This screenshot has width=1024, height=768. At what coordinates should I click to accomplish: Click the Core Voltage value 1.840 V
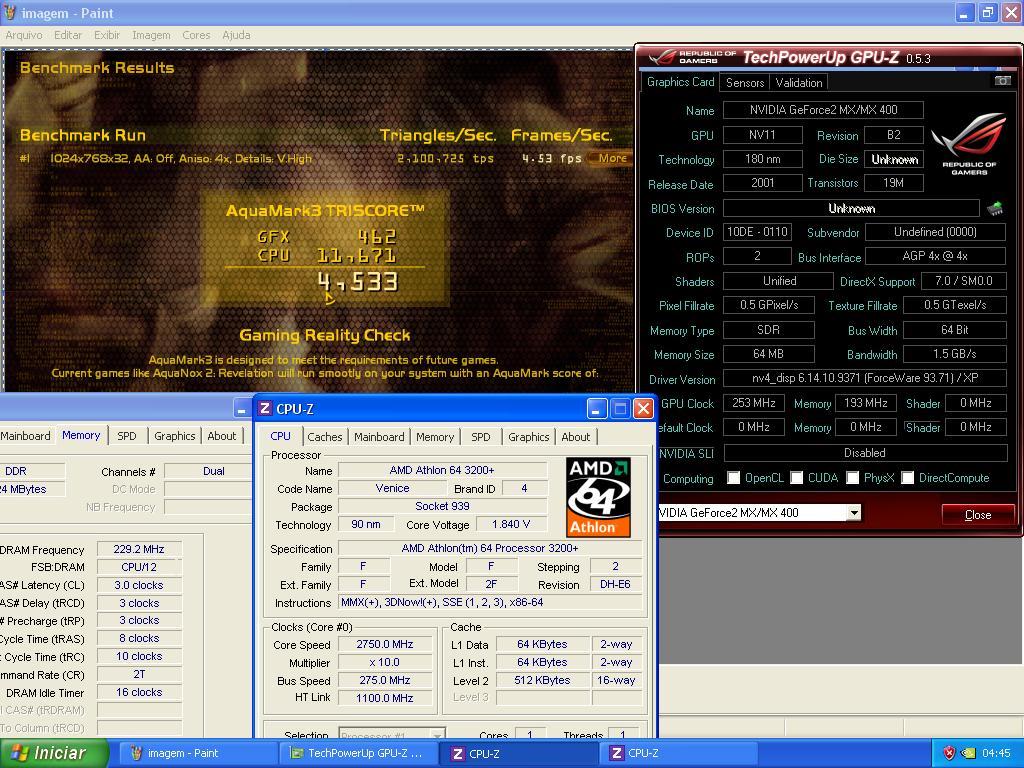click(x=511, y=524)
